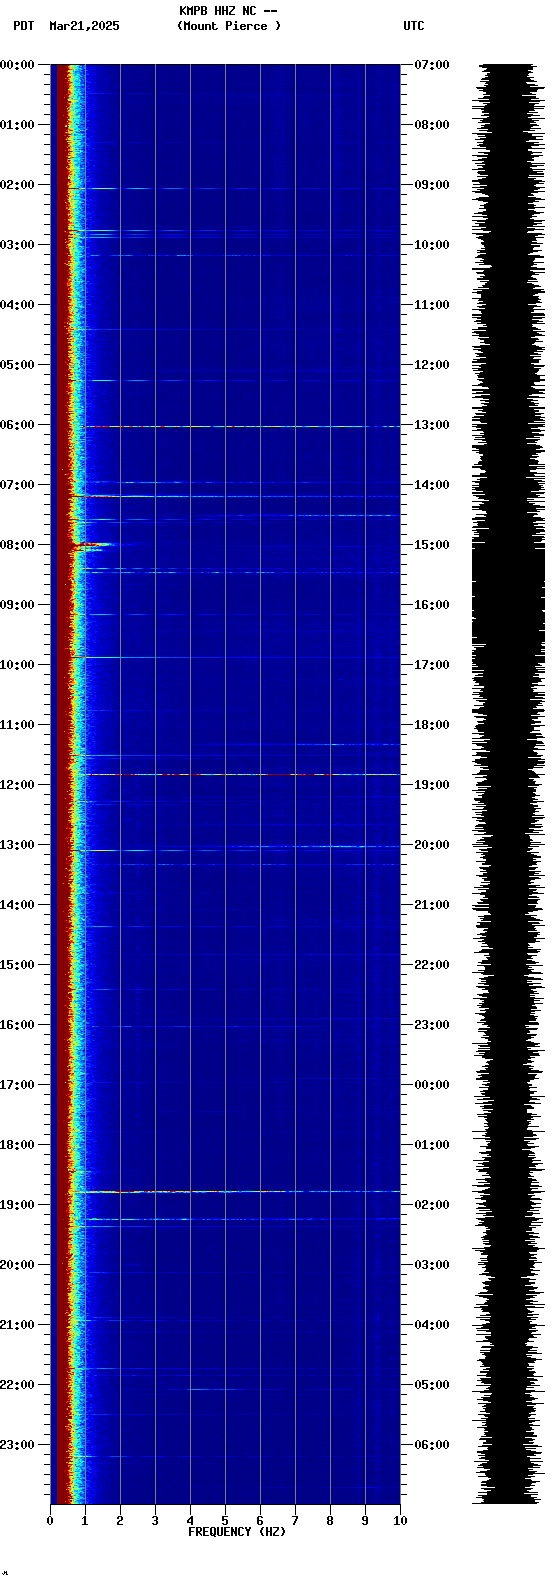Click the frequency axis tick label '10'

pyautogui.click(x=400, y=1521)
